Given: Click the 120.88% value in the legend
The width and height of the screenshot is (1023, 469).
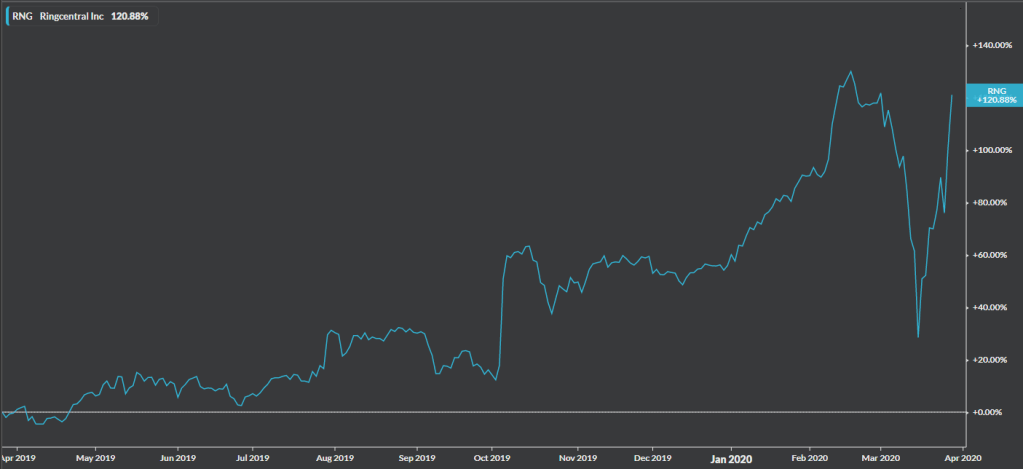Looking at the screenshot, I should [x=129, y=16].
